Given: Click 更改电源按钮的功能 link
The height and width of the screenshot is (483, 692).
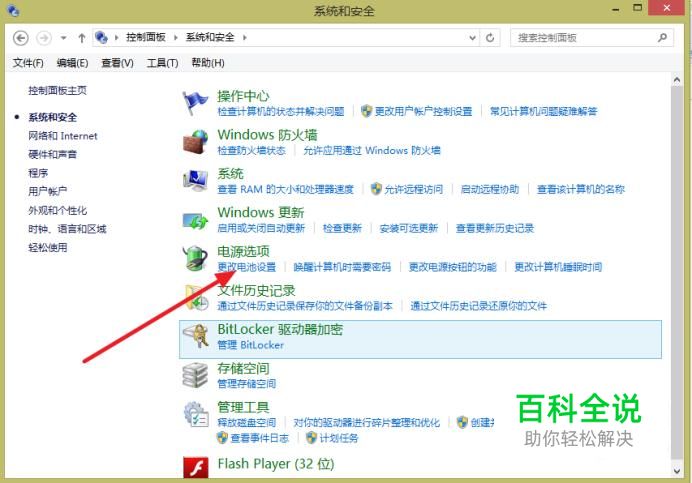Looking at the screenshot, I should click(x=453, y=267).
